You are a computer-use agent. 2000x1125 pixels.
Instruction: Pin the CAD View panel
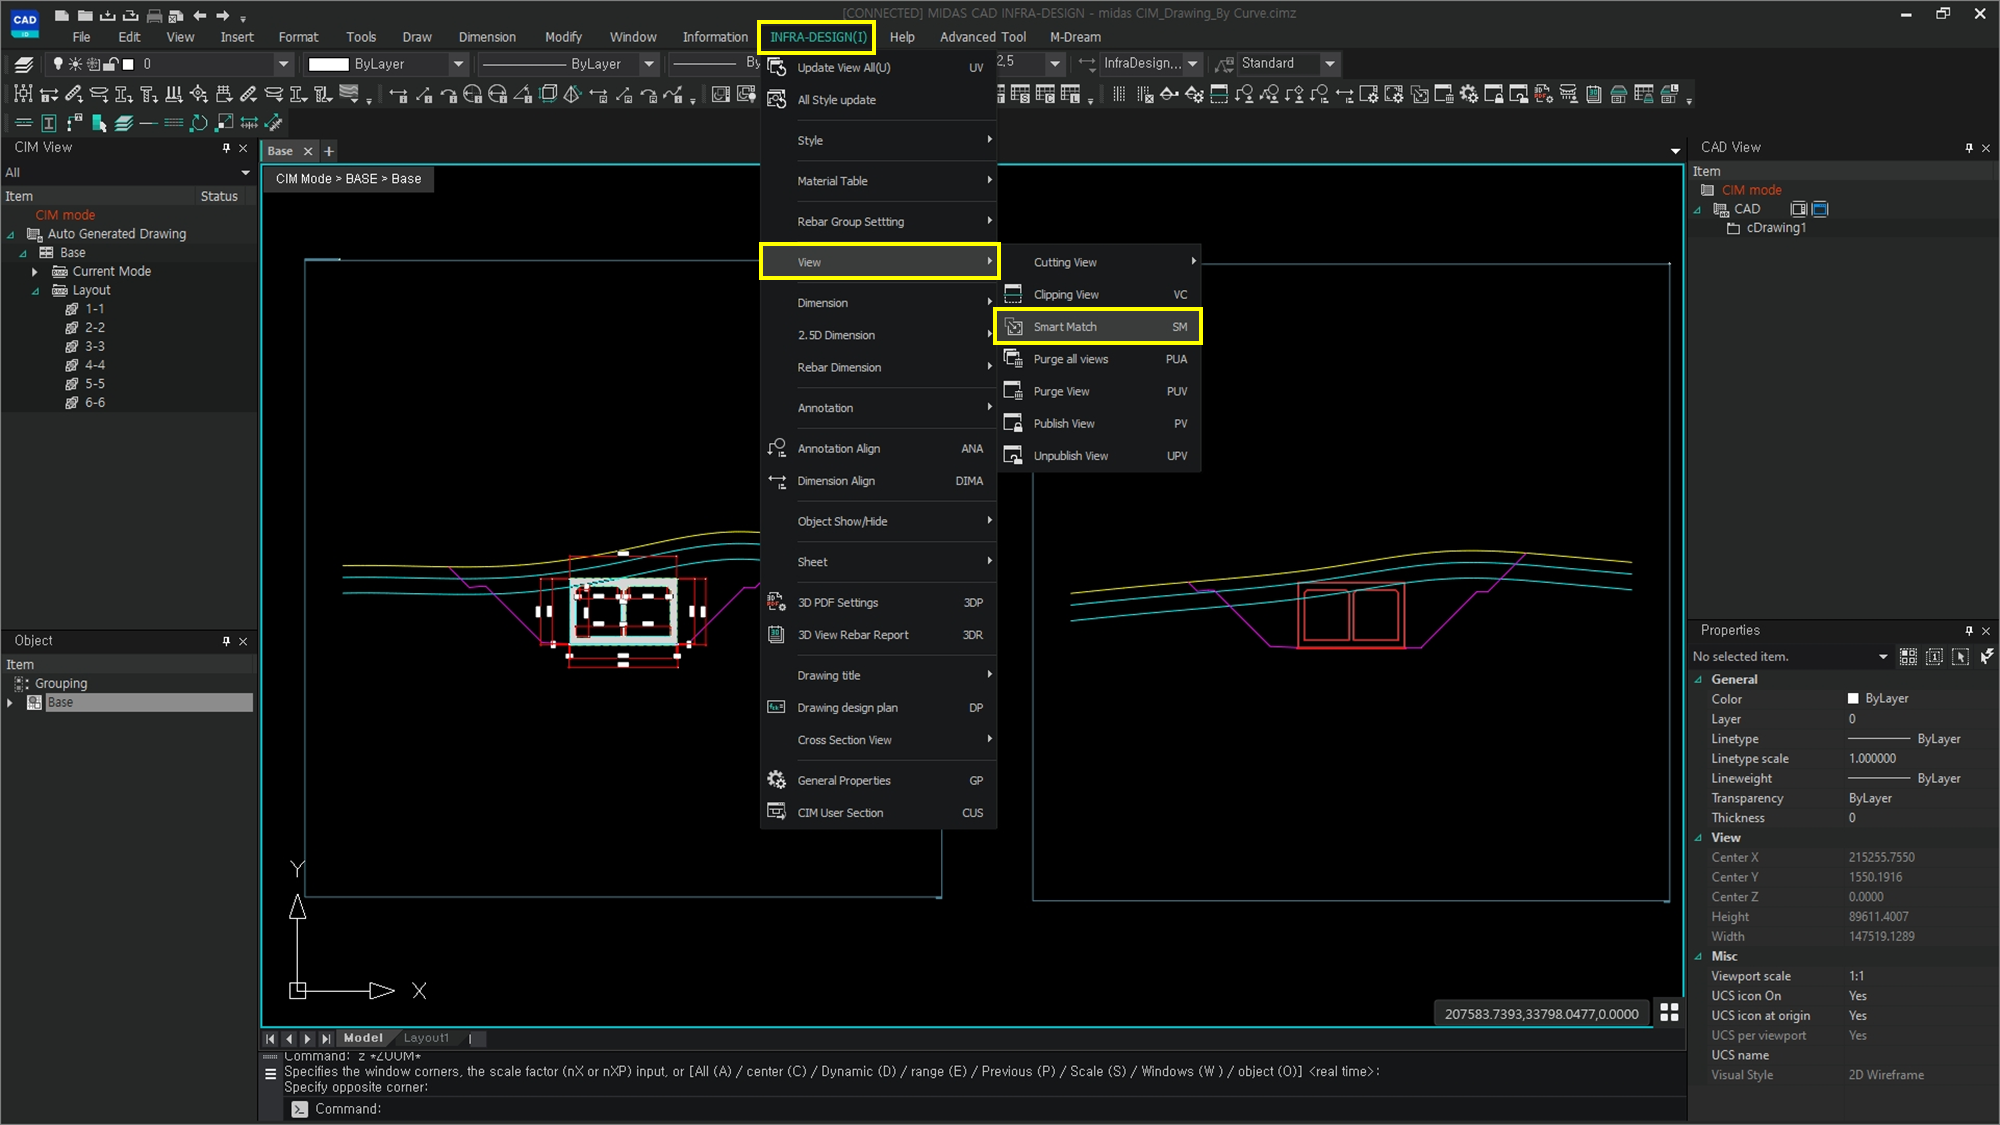coord(1969,148)
